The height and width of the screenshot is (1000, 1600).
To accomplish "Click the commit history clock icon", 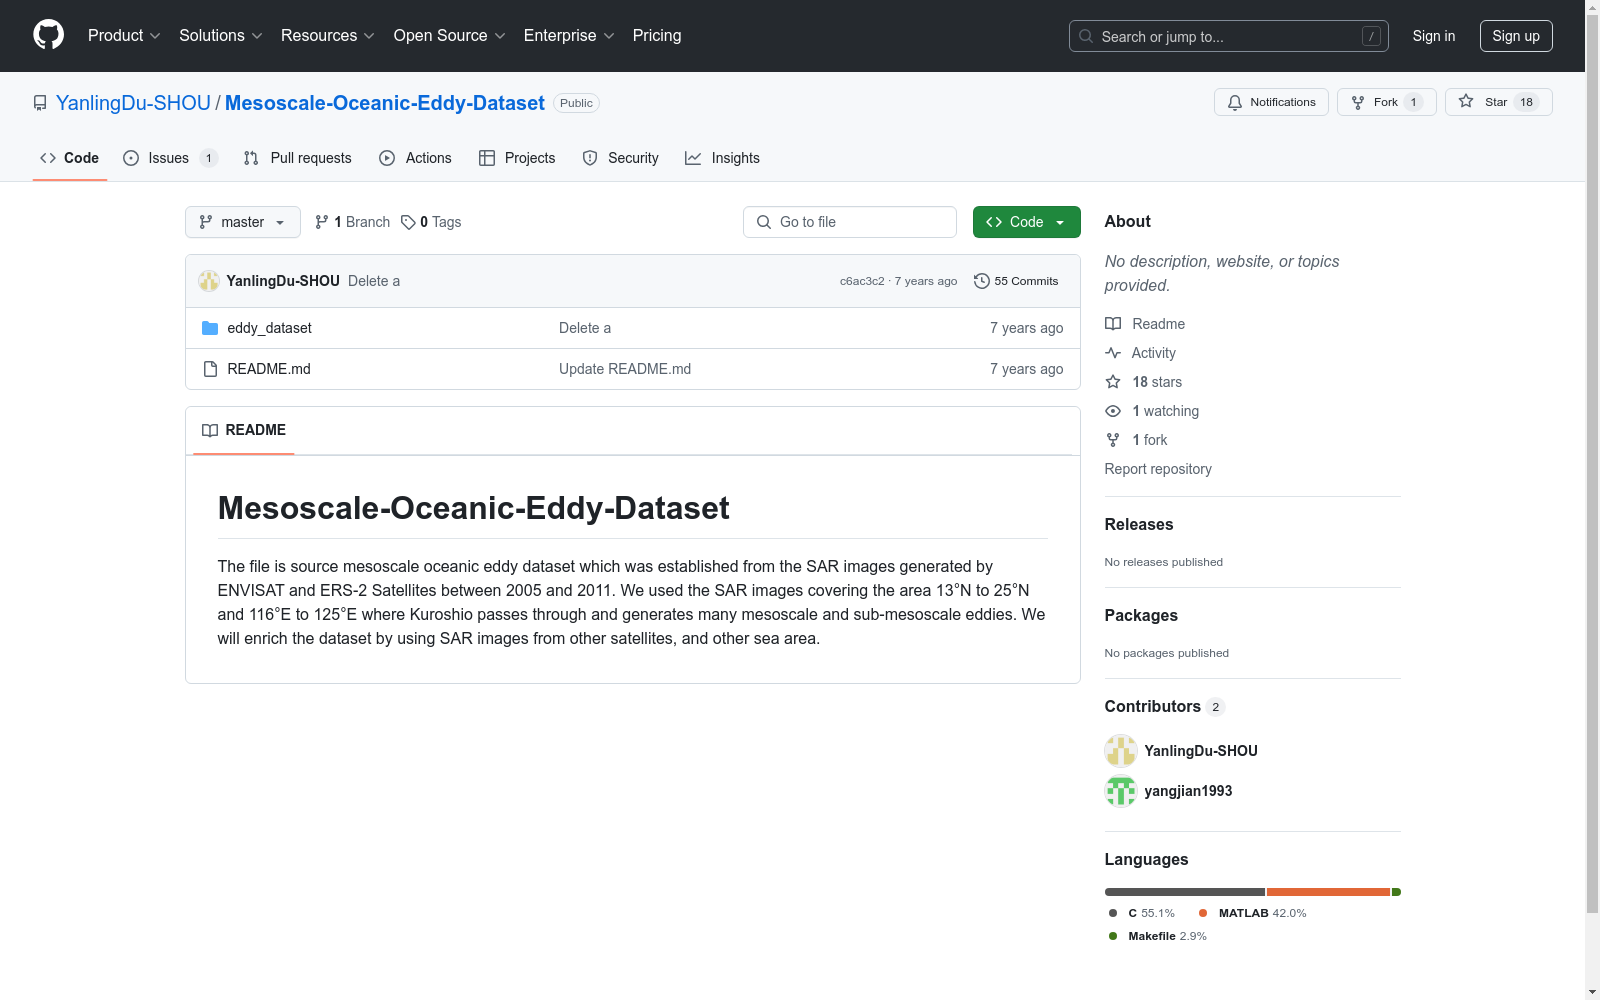I will coord(982,281).
